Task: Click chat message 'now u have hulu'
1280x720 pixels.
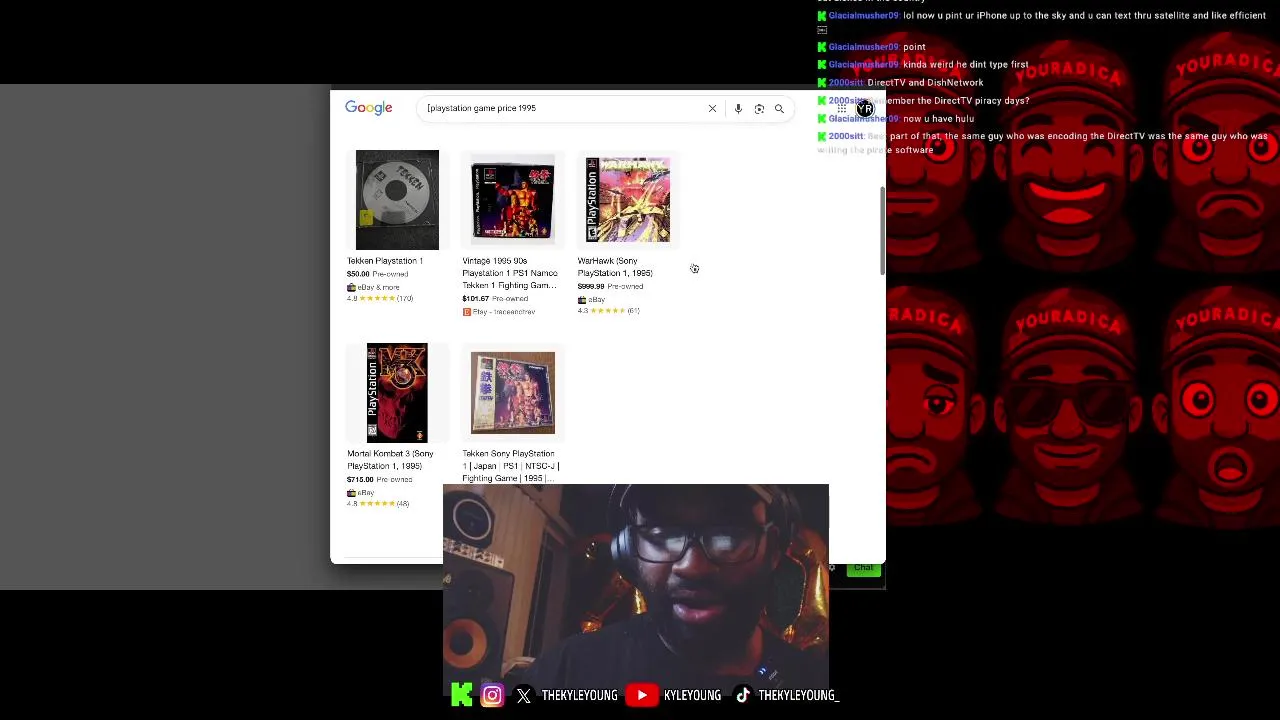Action: click(x=938, y=119)
